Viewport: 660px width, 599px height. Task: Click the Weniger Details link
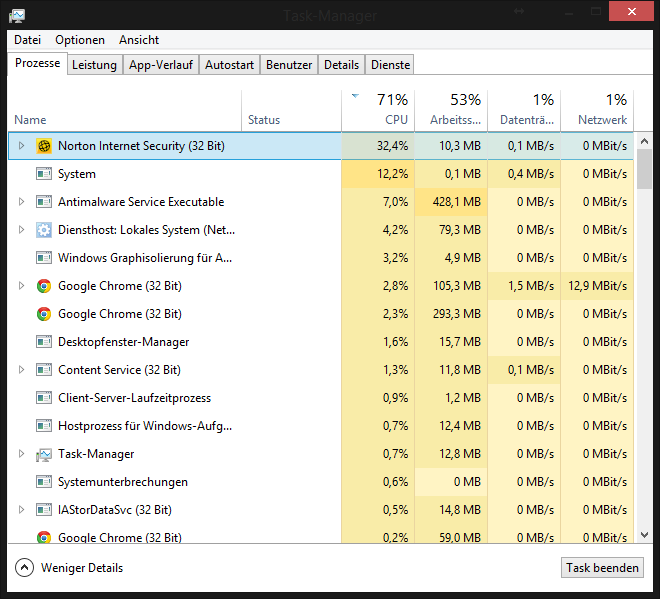pyautogui.click(x=82, y=568)
